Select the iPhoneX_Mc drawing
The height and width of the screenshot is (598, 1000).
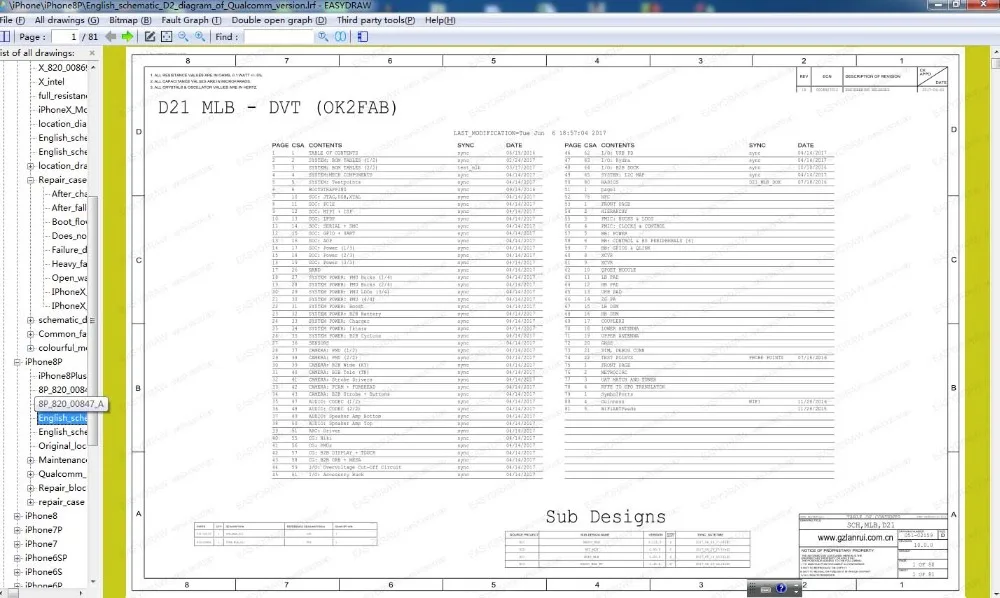tap(62, 110)
